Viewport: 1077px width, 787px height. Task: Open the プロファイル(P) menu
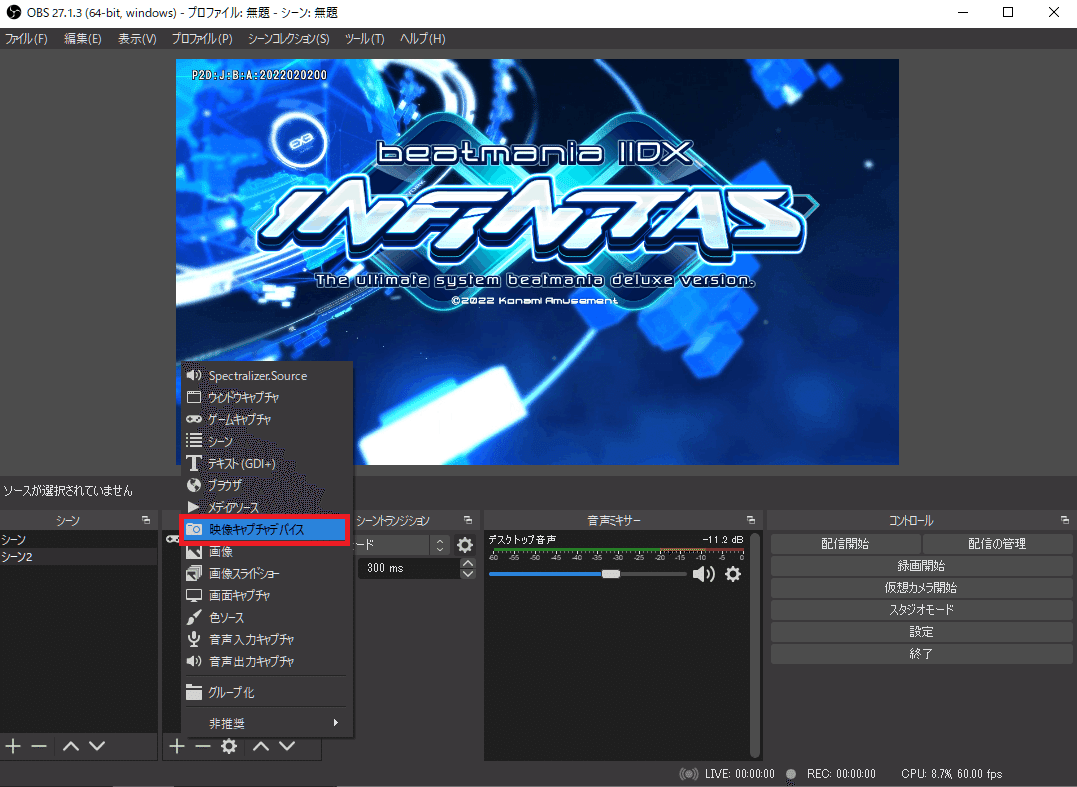click(201, 38)
